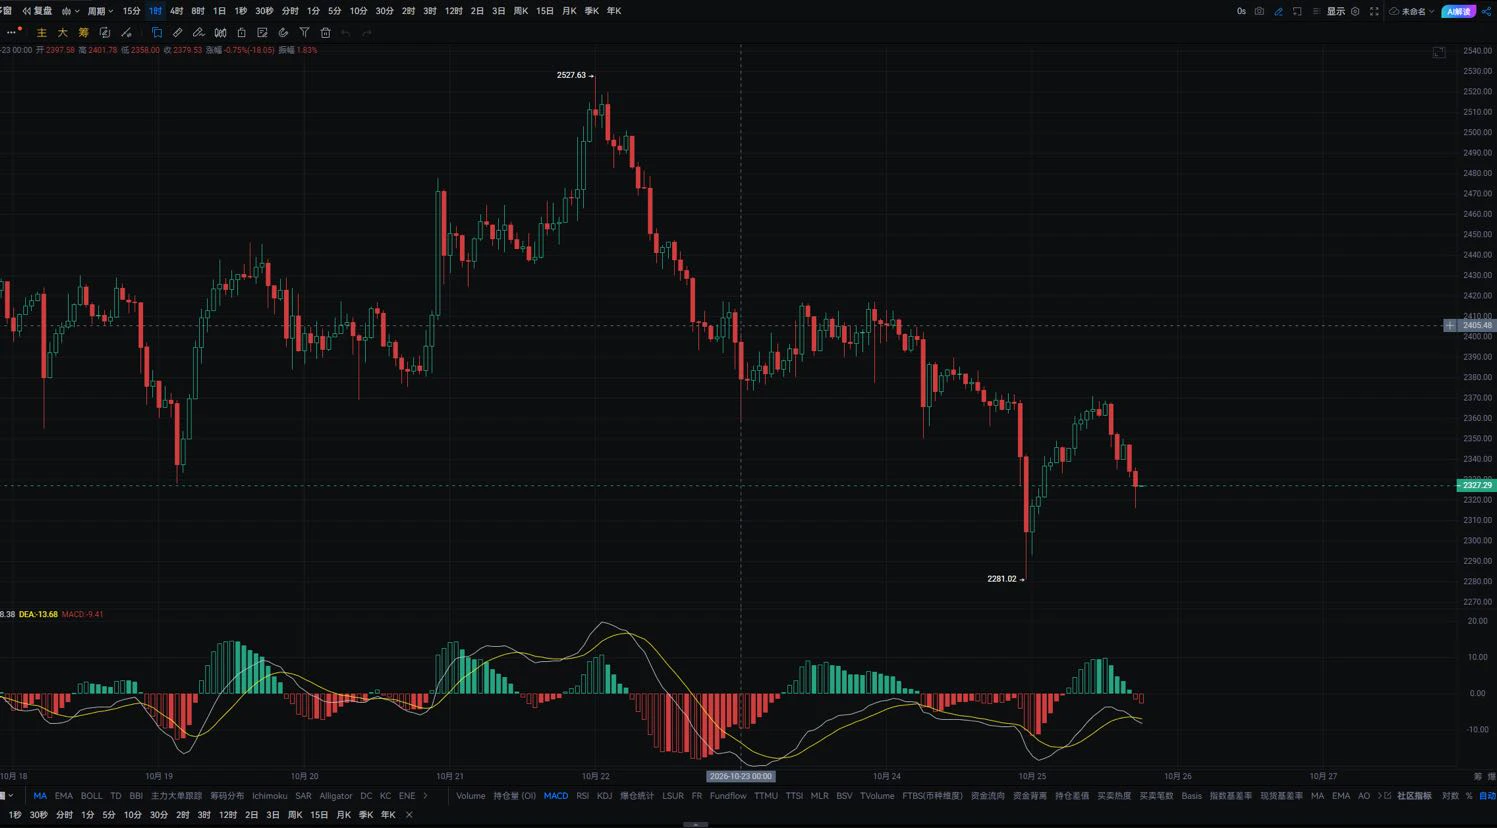1497x828 pixels.
Task: Click the 复盘 replay button
Action: 38,11
